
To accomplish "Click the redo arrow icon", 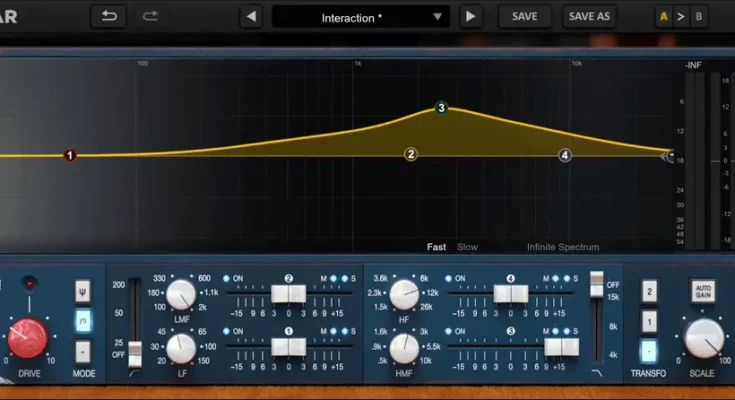I will 151,17.
